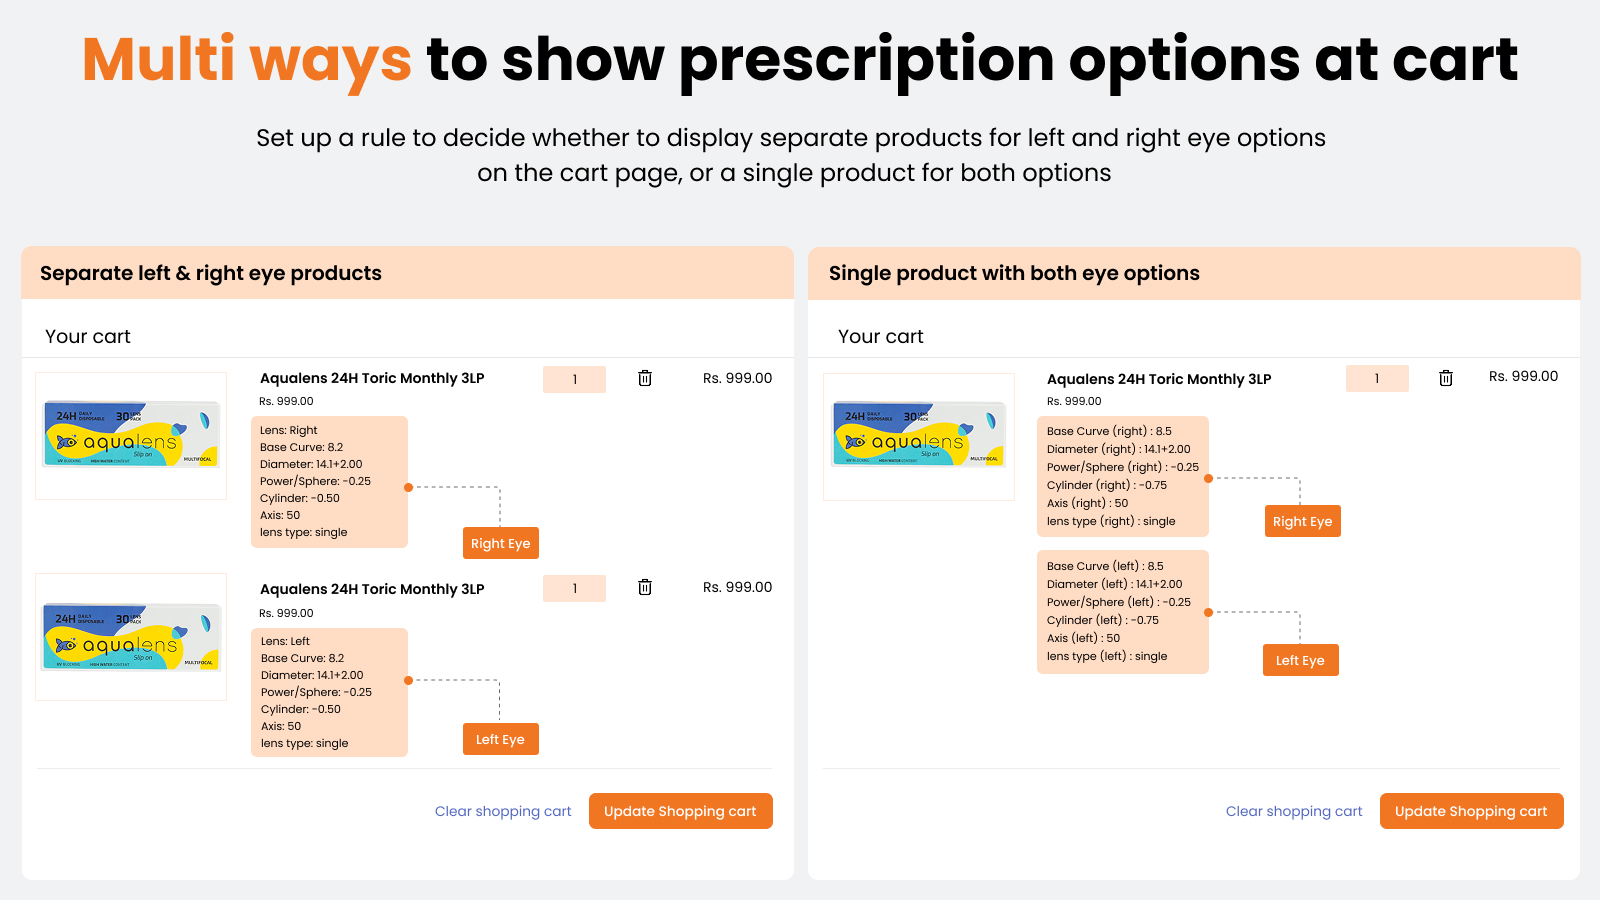Image resolution: width=1600 pixels, height=900 pixels.
Task: Click quantity field for Left lens product
Action: click(x=574, y=588)
